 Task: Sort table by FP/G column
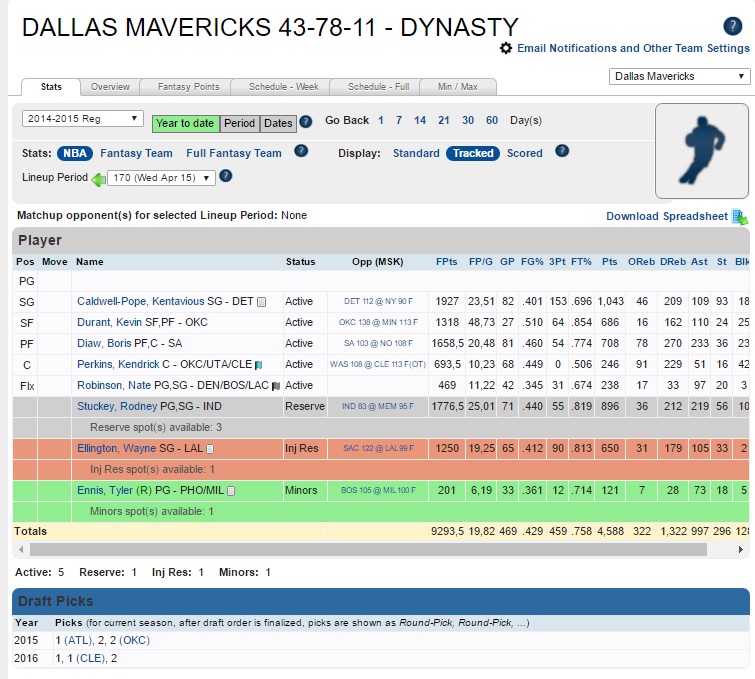click(481, 261)
